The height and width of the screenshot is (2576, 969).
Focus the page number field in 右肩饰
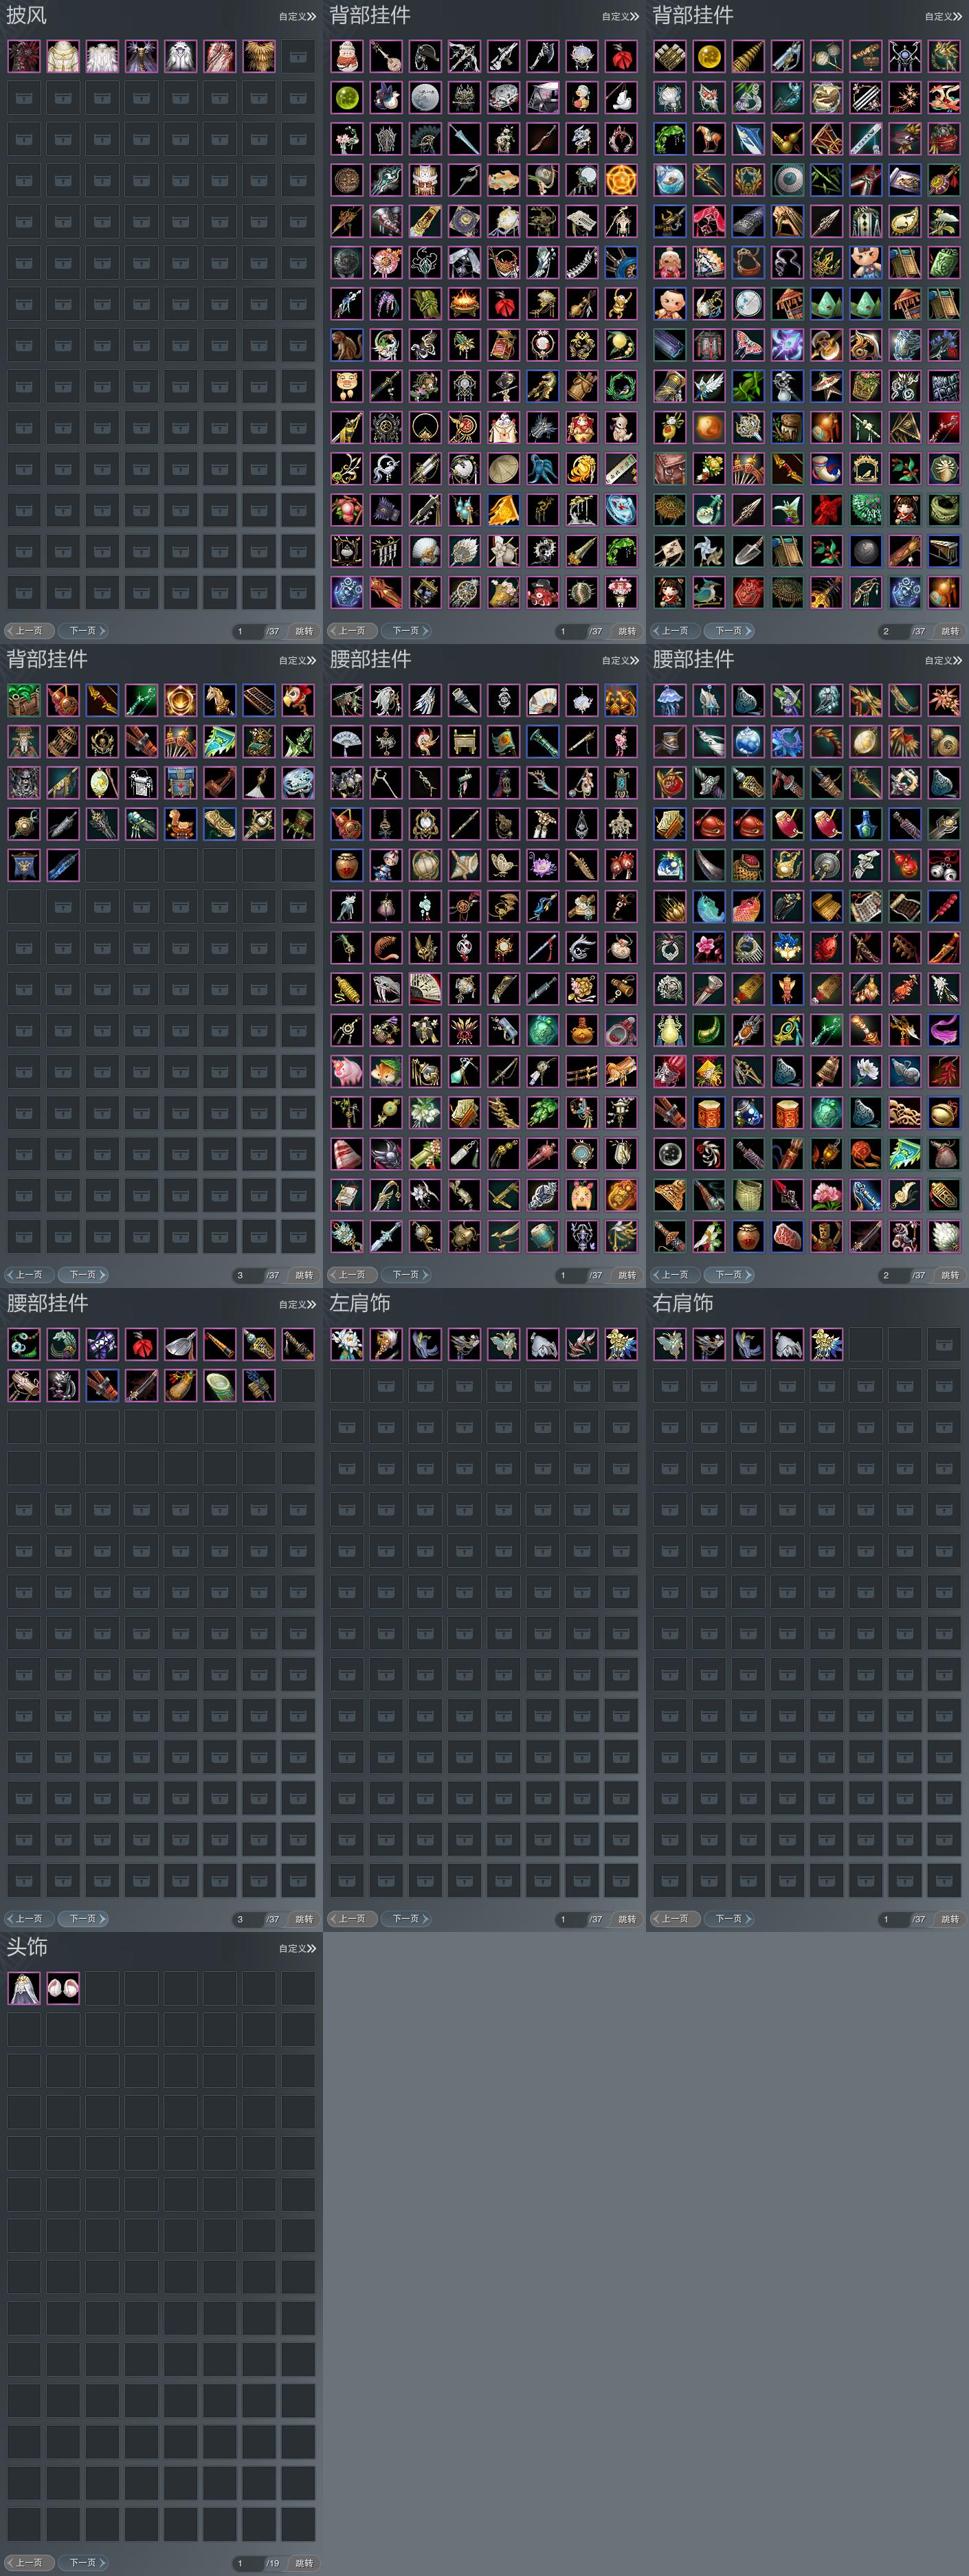(893, 1919)
